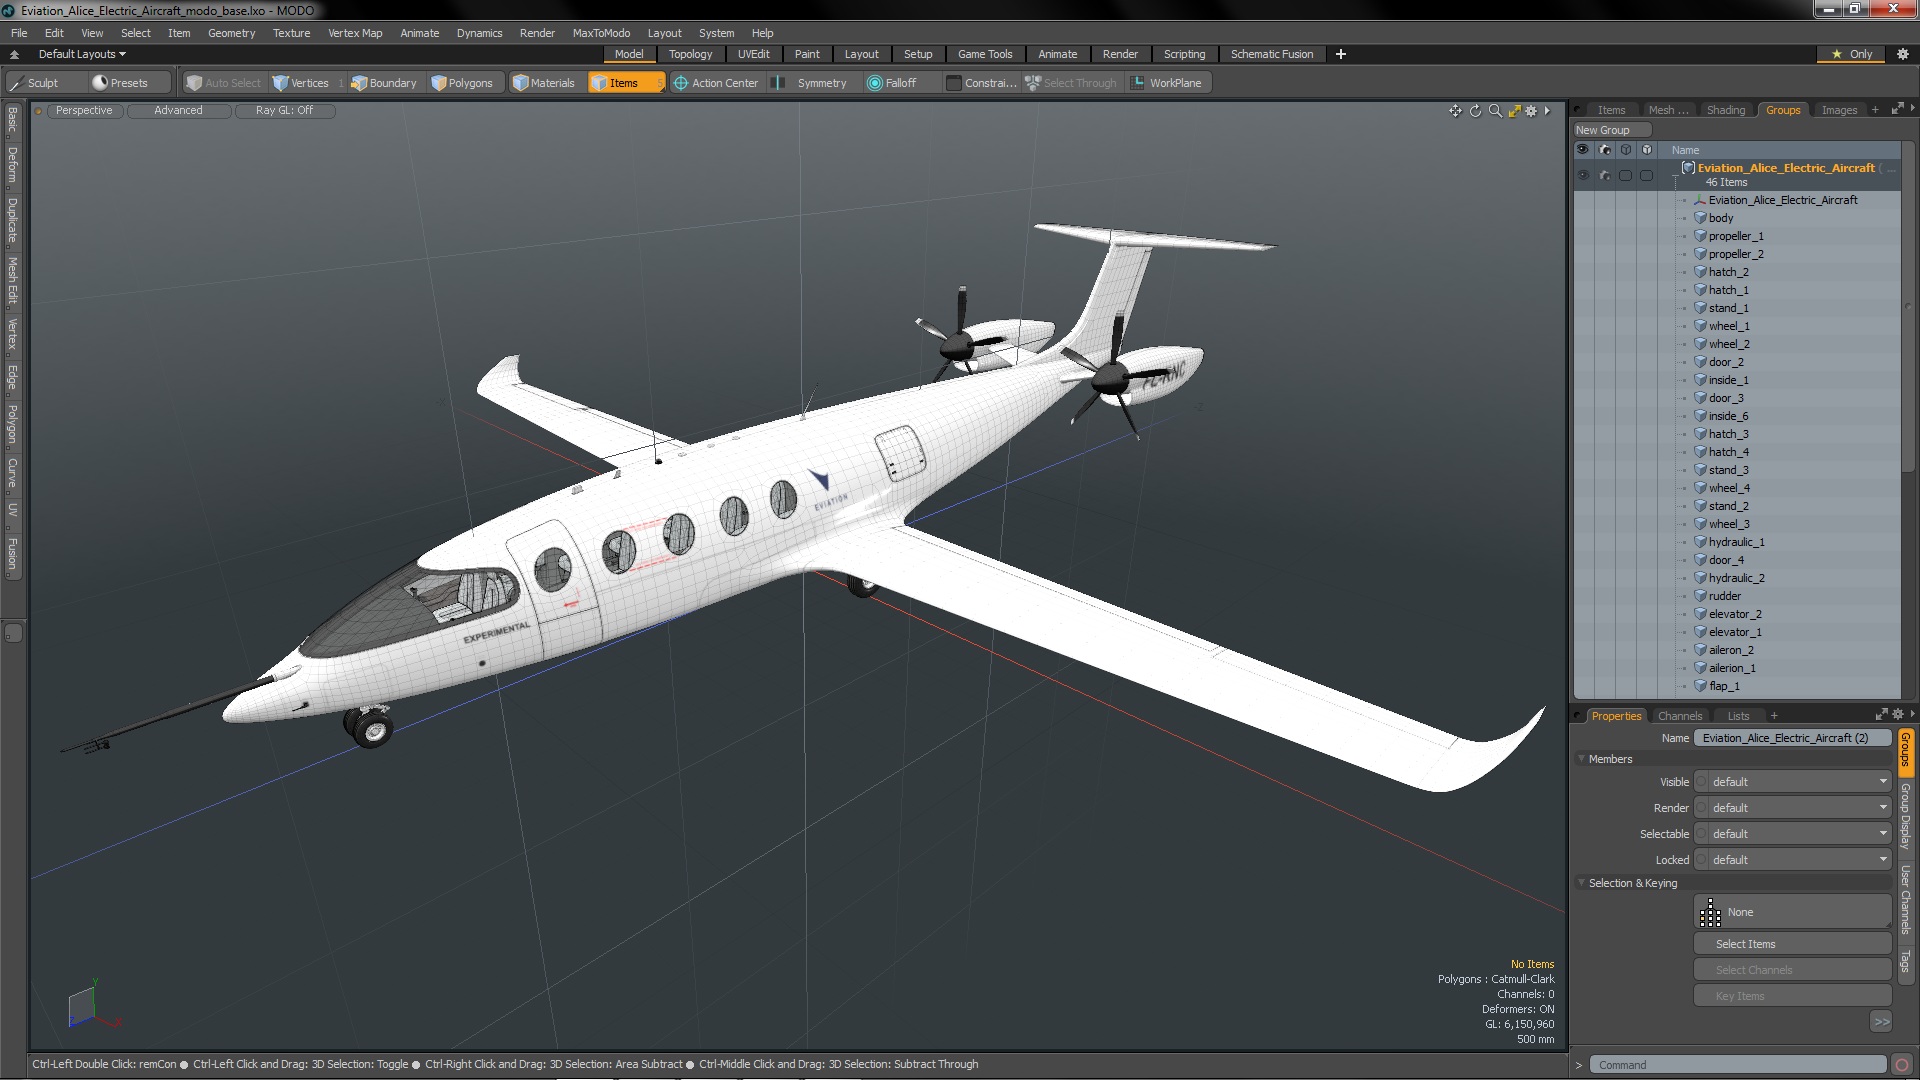The height and width of the screenshot is (1080, 1920).
Task: Toggle render camera for the aircraft group
Action: [1605, 175]
